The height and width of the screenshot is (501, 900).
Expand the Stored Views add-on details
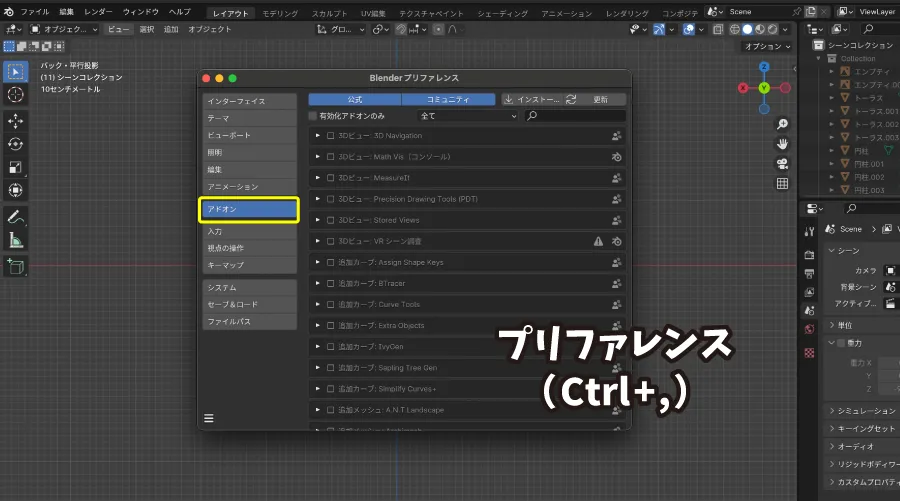(318, 220)
